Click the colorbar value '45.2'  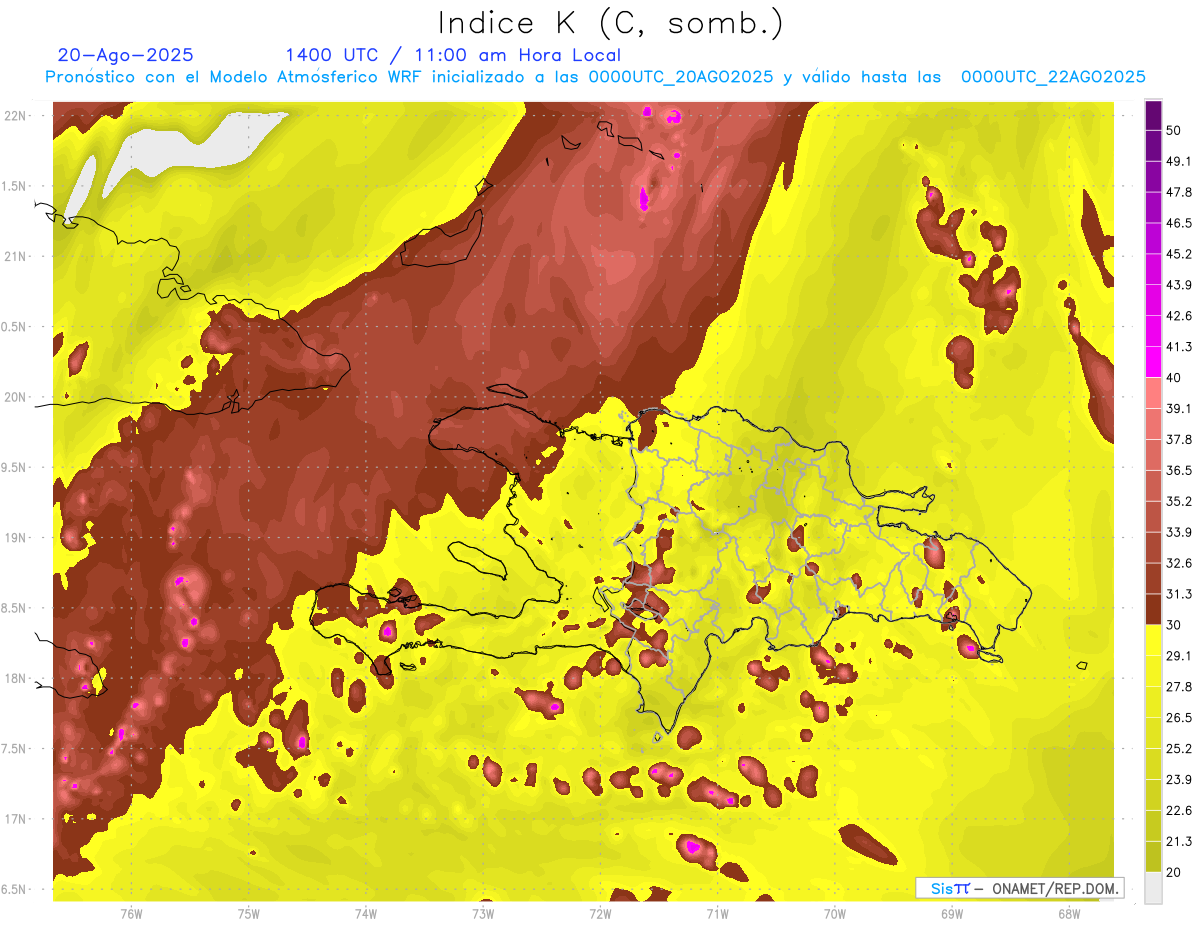click(1178, 254)
